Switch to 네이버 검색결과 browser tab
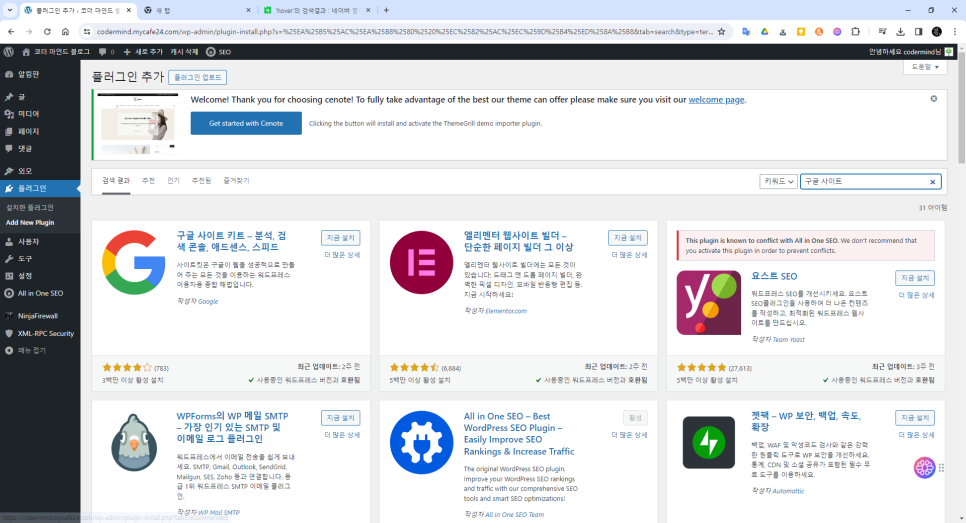The width and height of the screenshot is (966, 523). click(317, 10)
